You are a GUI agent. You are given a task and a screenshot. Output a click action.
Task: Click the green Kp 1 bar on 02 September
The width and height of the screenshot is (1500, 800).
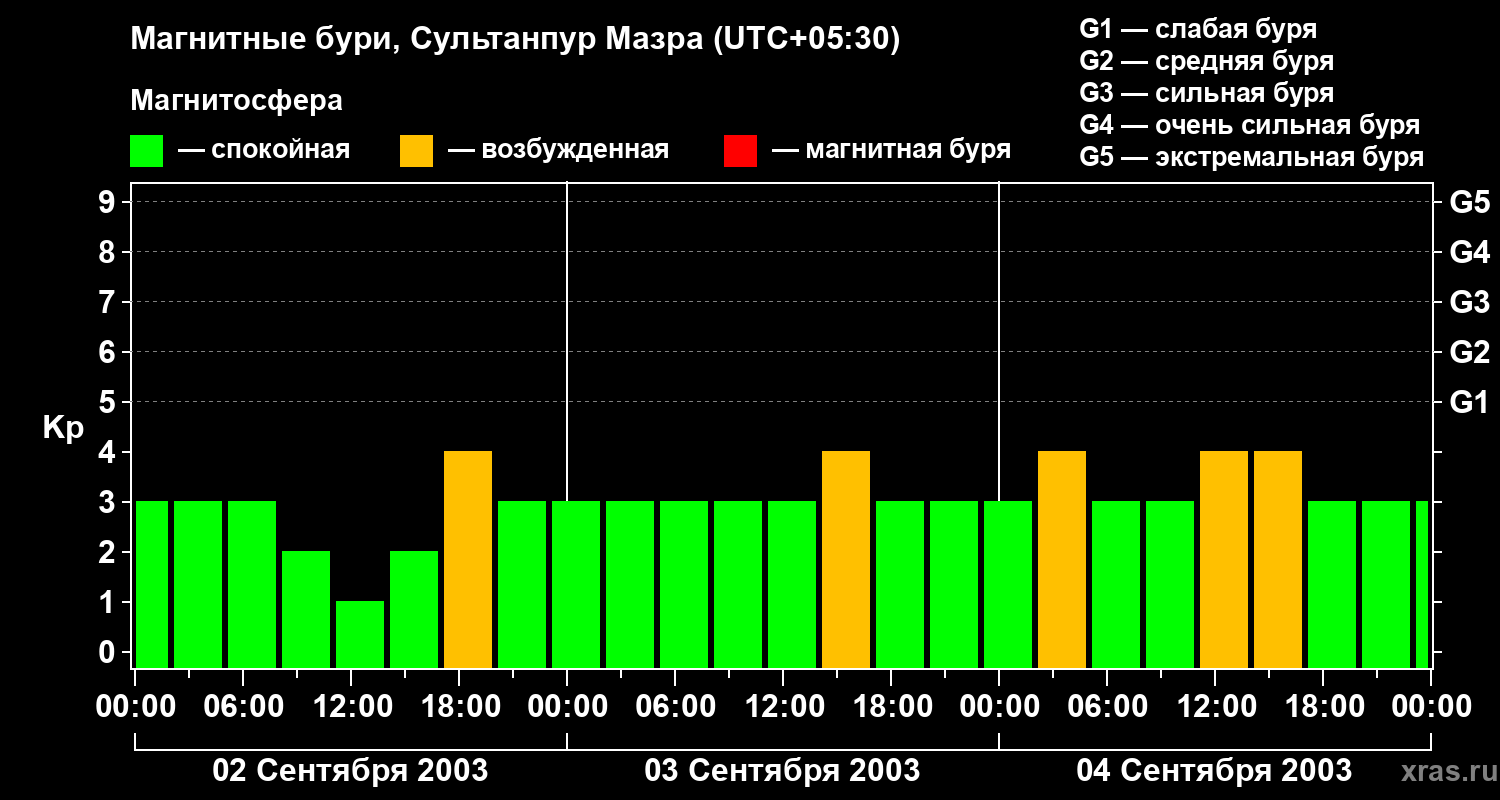[360, 635]
